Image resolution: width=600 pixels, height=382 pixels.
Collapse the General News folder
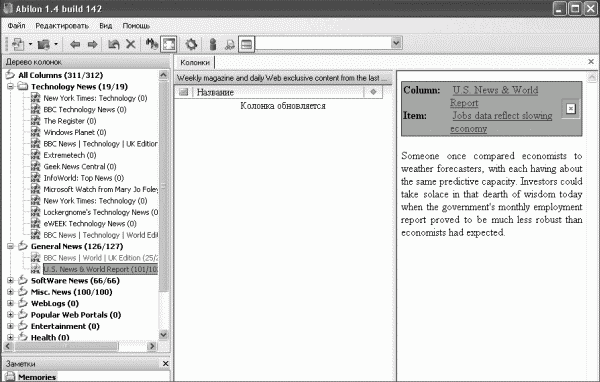click(x=10, y=246)
